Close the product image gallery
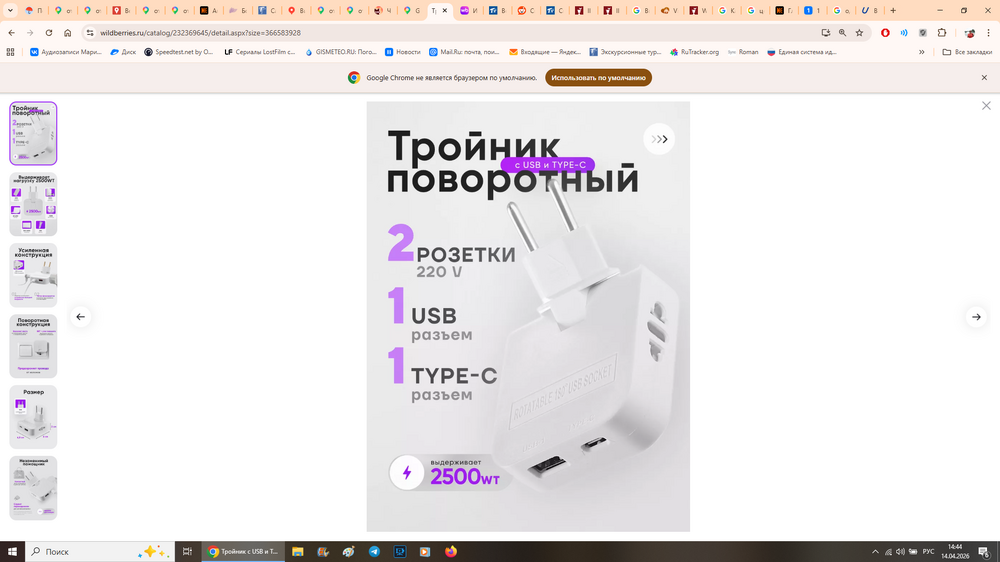 [x=986, y=106]
